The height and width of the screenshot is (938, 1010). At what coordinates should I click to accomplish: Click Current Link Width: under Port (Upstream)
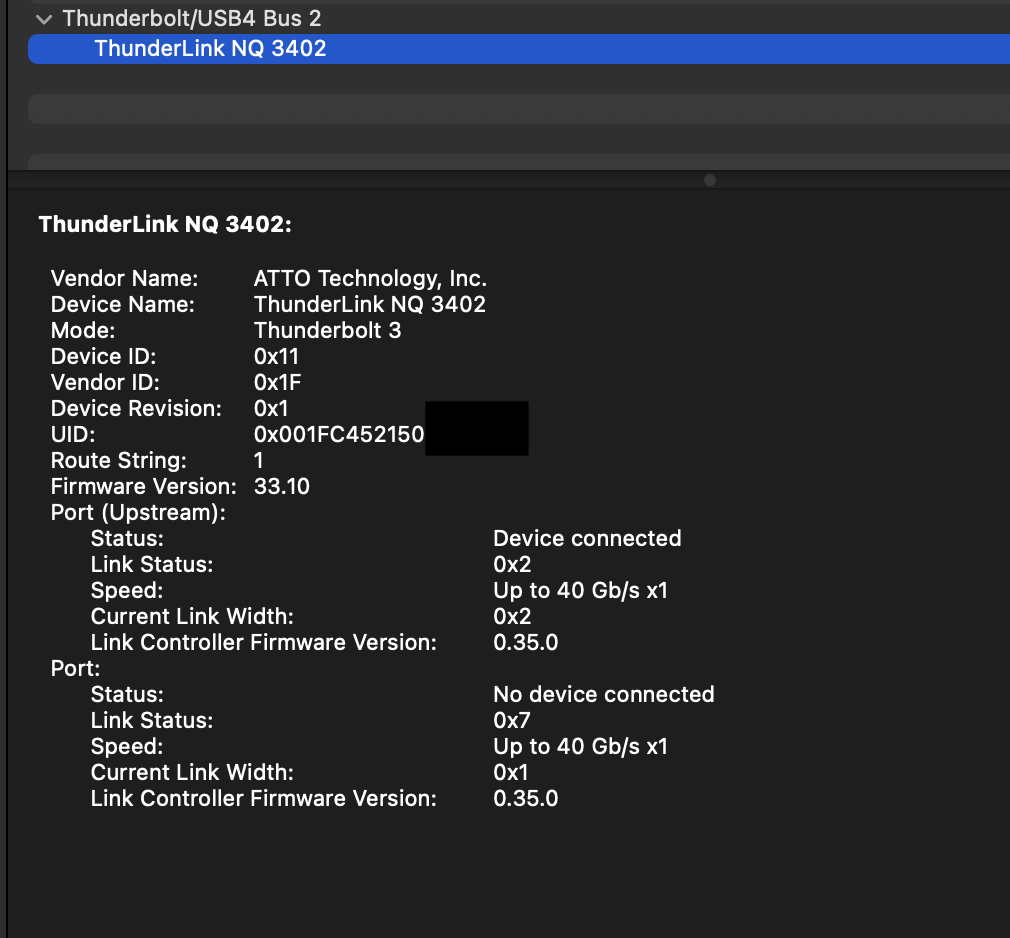coord(192,617)
